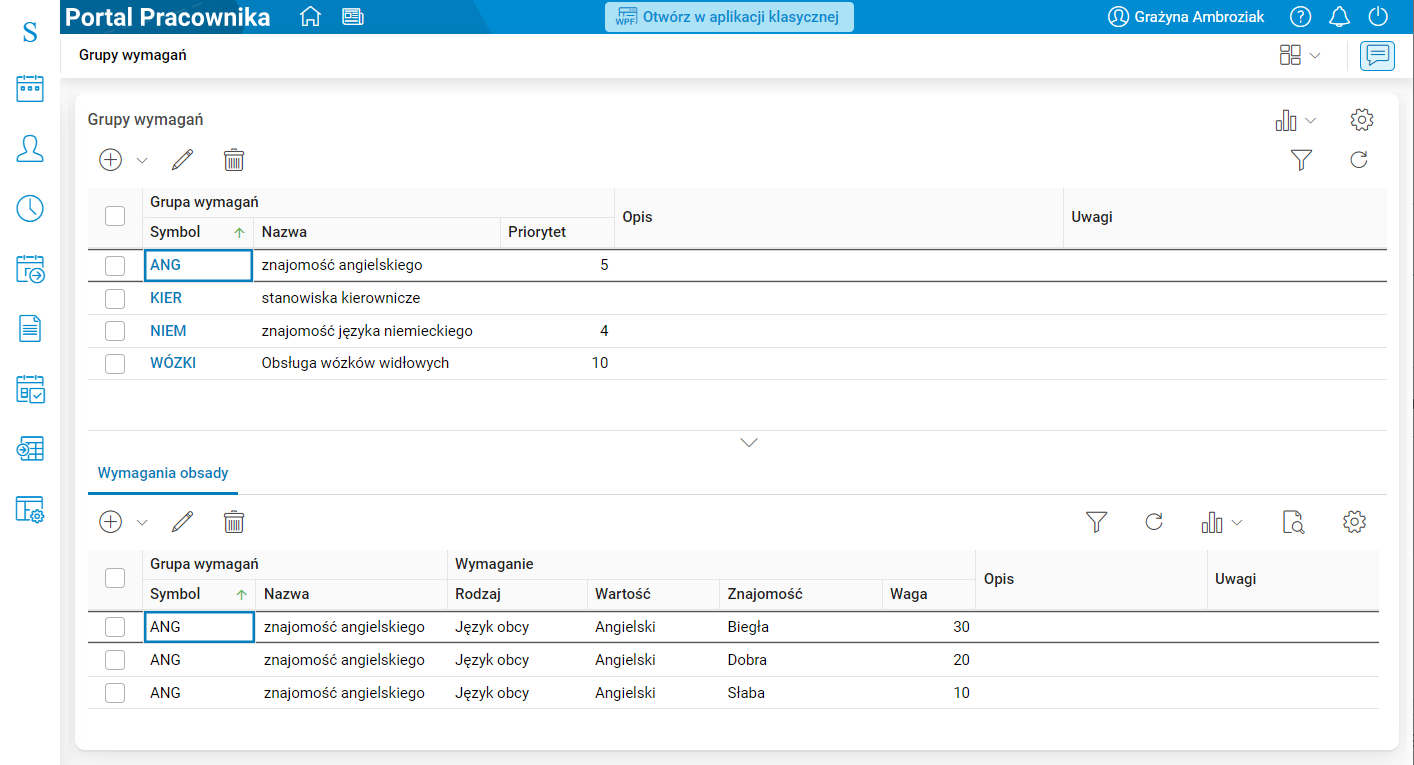The height and width of the screenshot is (765, 1414).
Task: Open the layout view dropdown in header
Action: pos(1299,56)
